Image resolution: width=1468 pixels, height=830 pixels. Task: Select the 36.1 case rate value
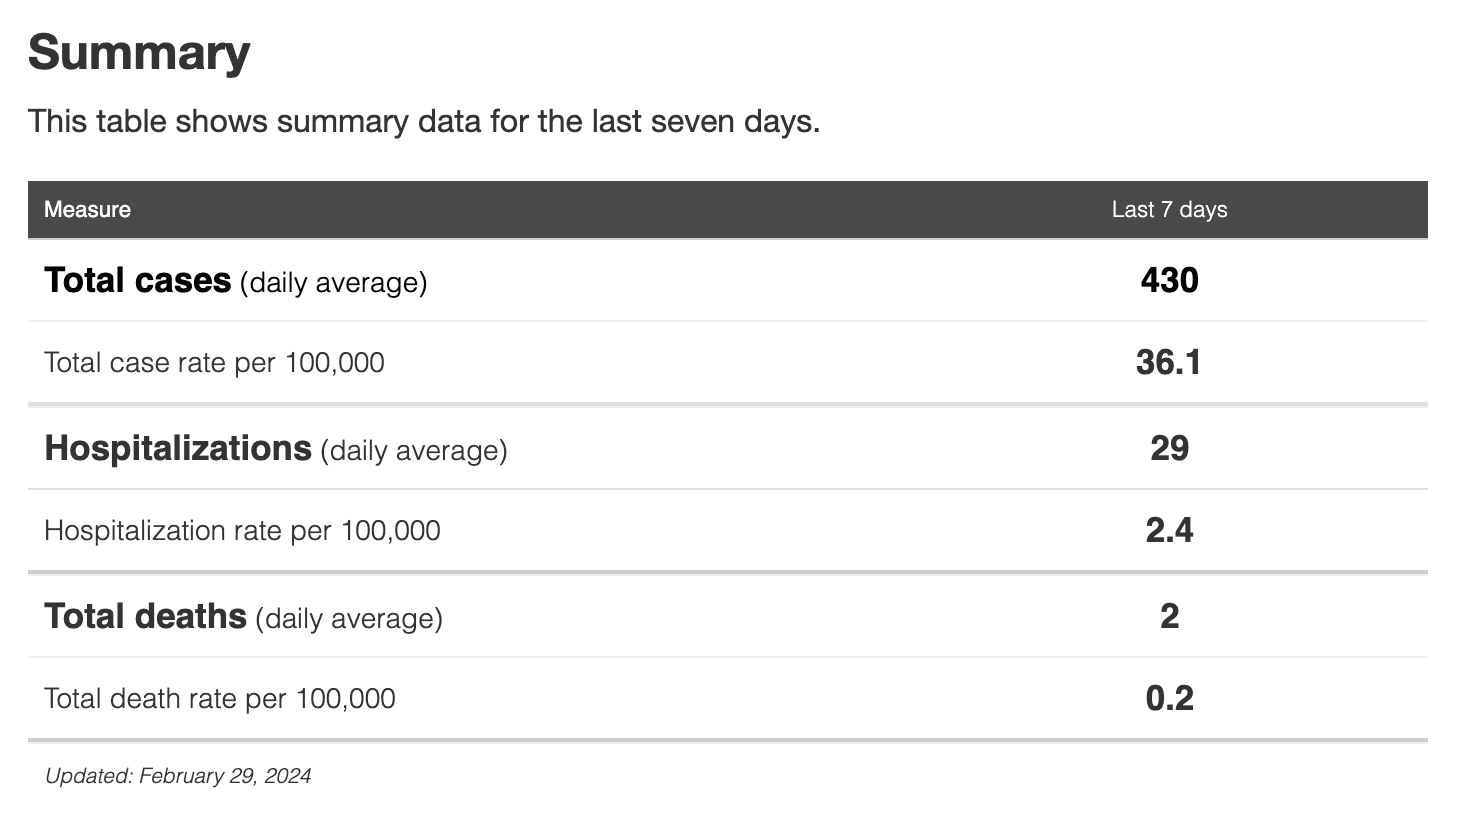pyautogui.click(x=1169, y=363)
